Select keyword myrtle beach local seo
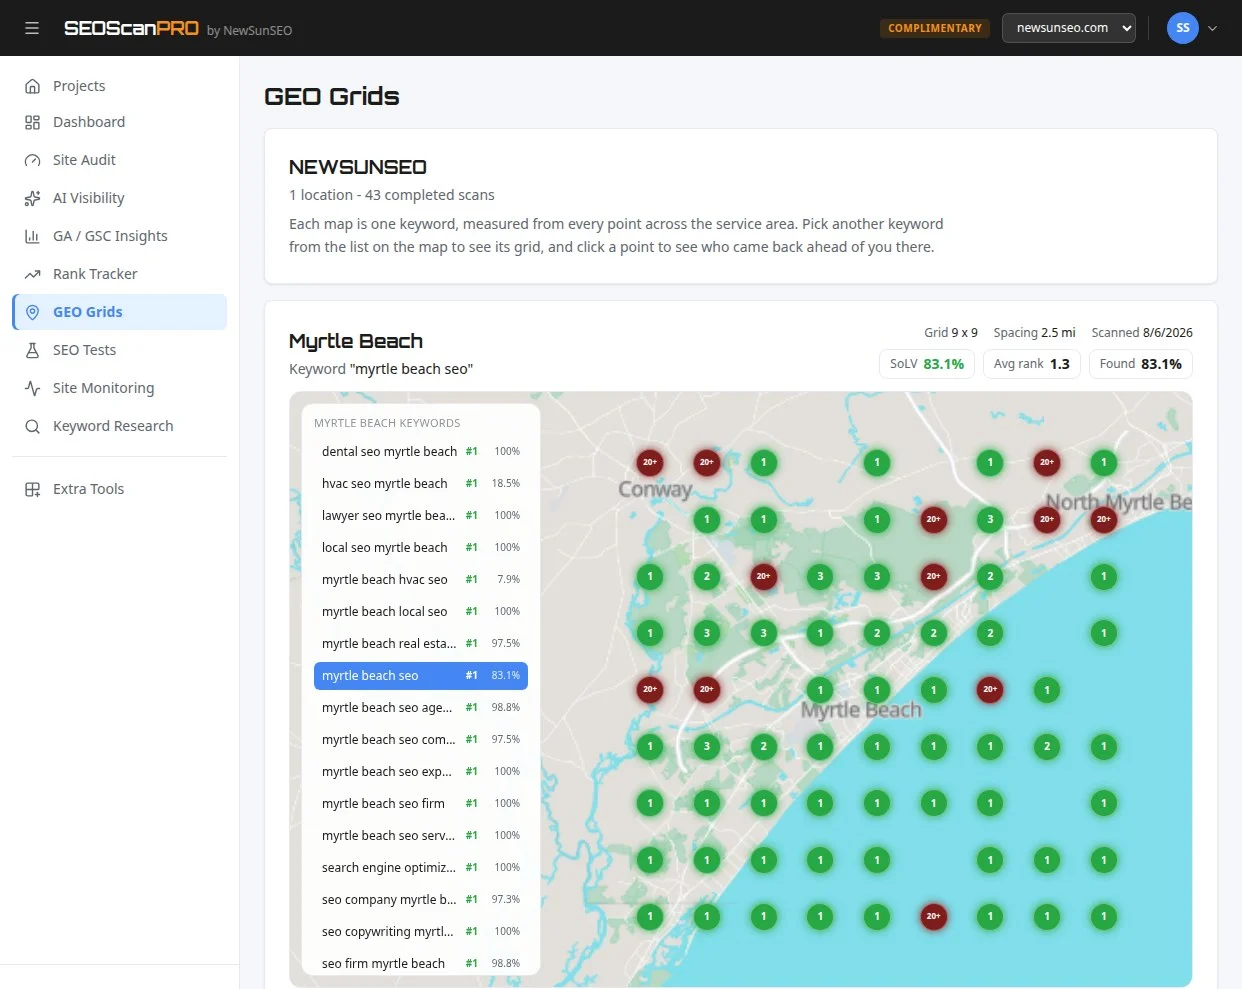 [421, 612]
